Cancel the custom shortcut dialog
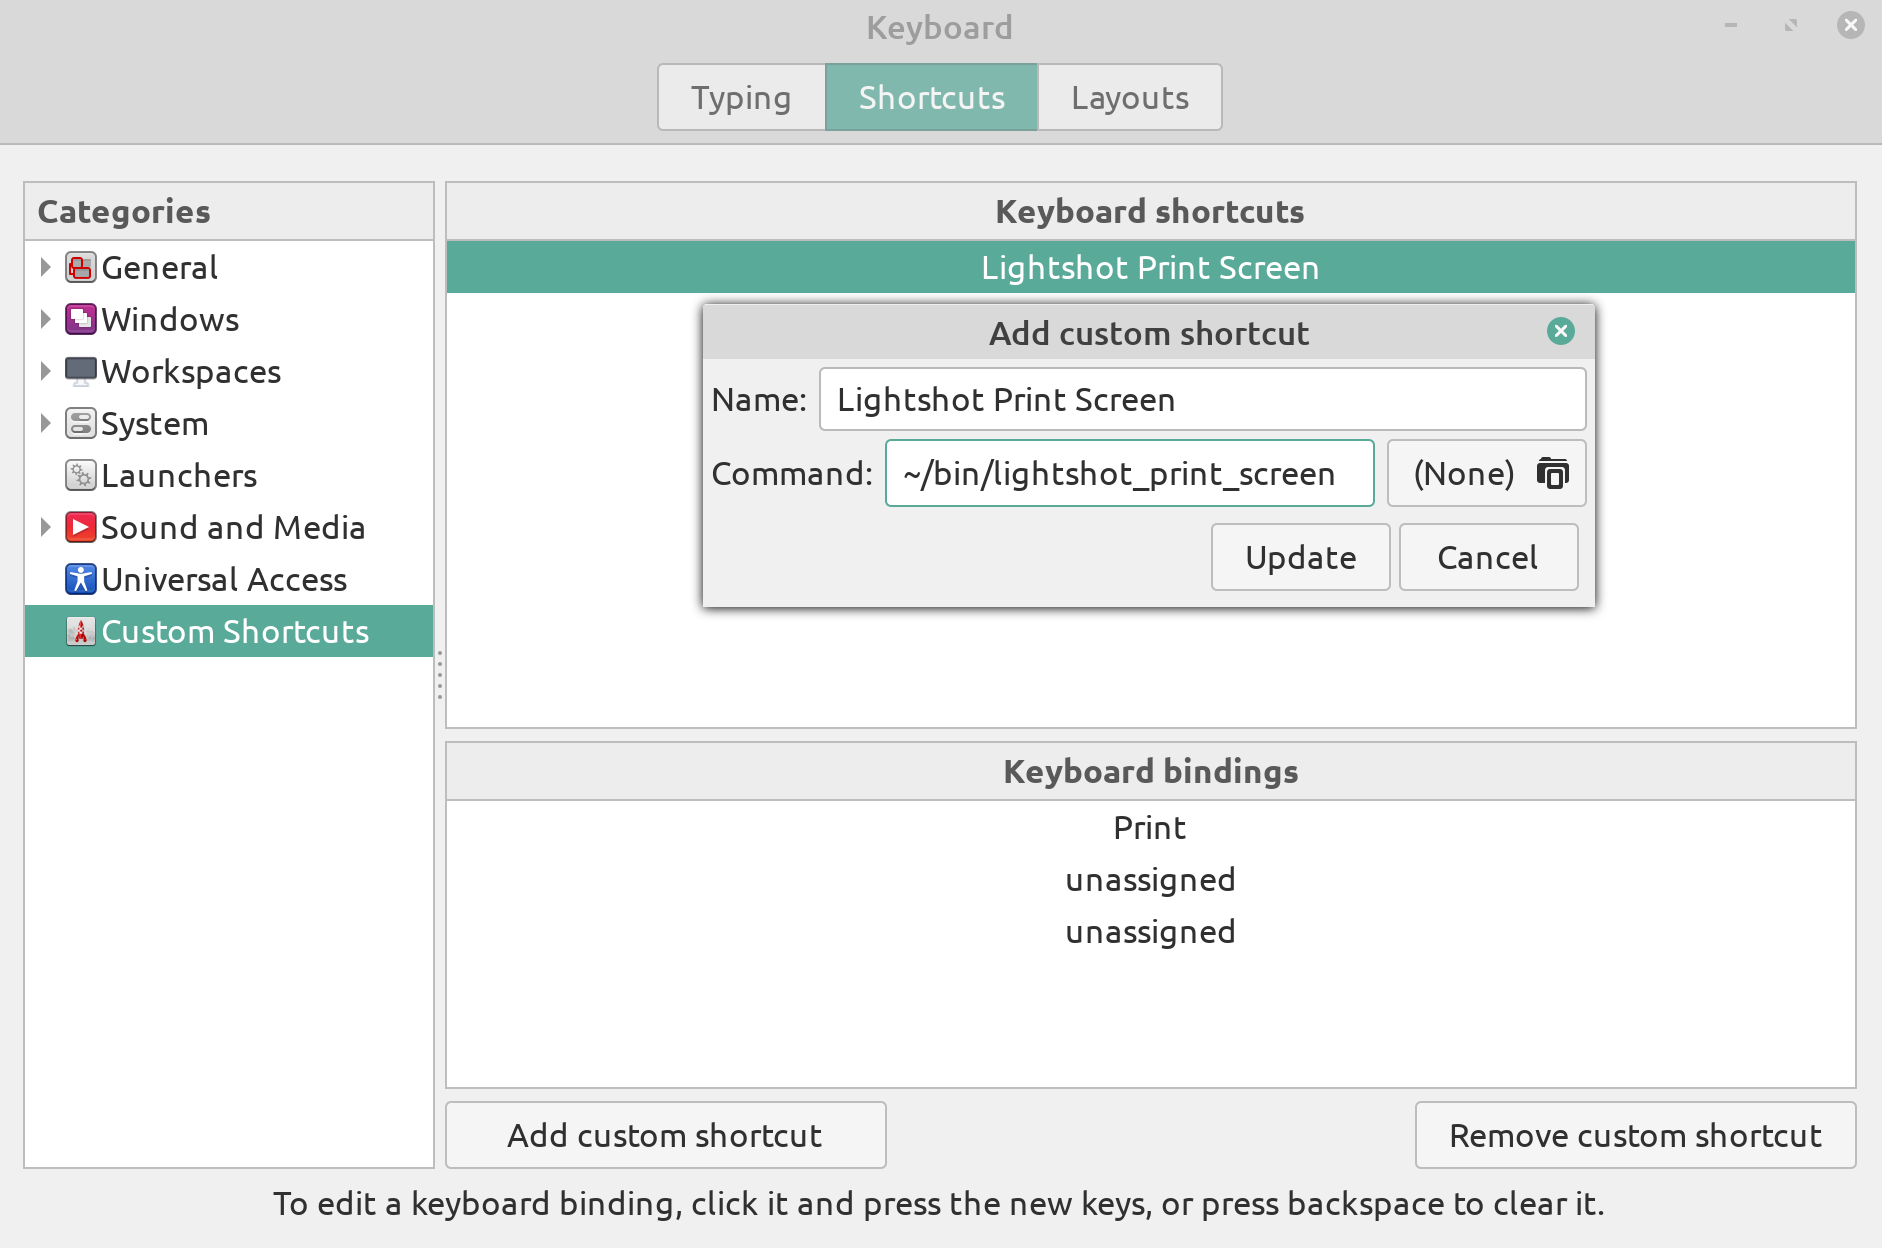This screenshot has height=1248, width=1882. (1488, 557)
